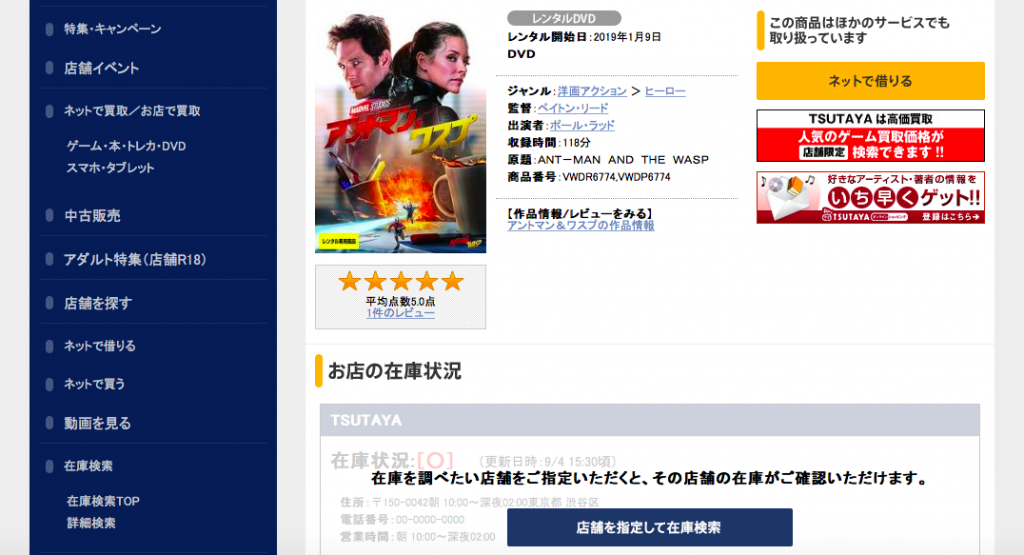The height and width of the screenshot is (555, 1024).
Task: Open 特集・キャンペーン in the sidebar
Action: [112, 29]
